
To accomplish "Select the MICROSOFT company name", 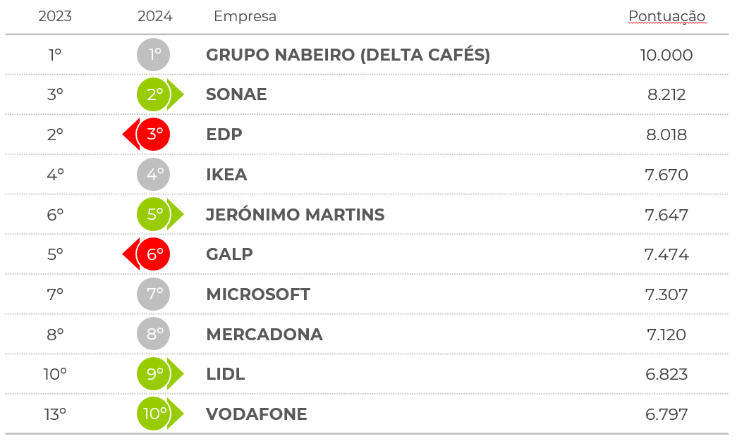I will [x=258, y=294].
